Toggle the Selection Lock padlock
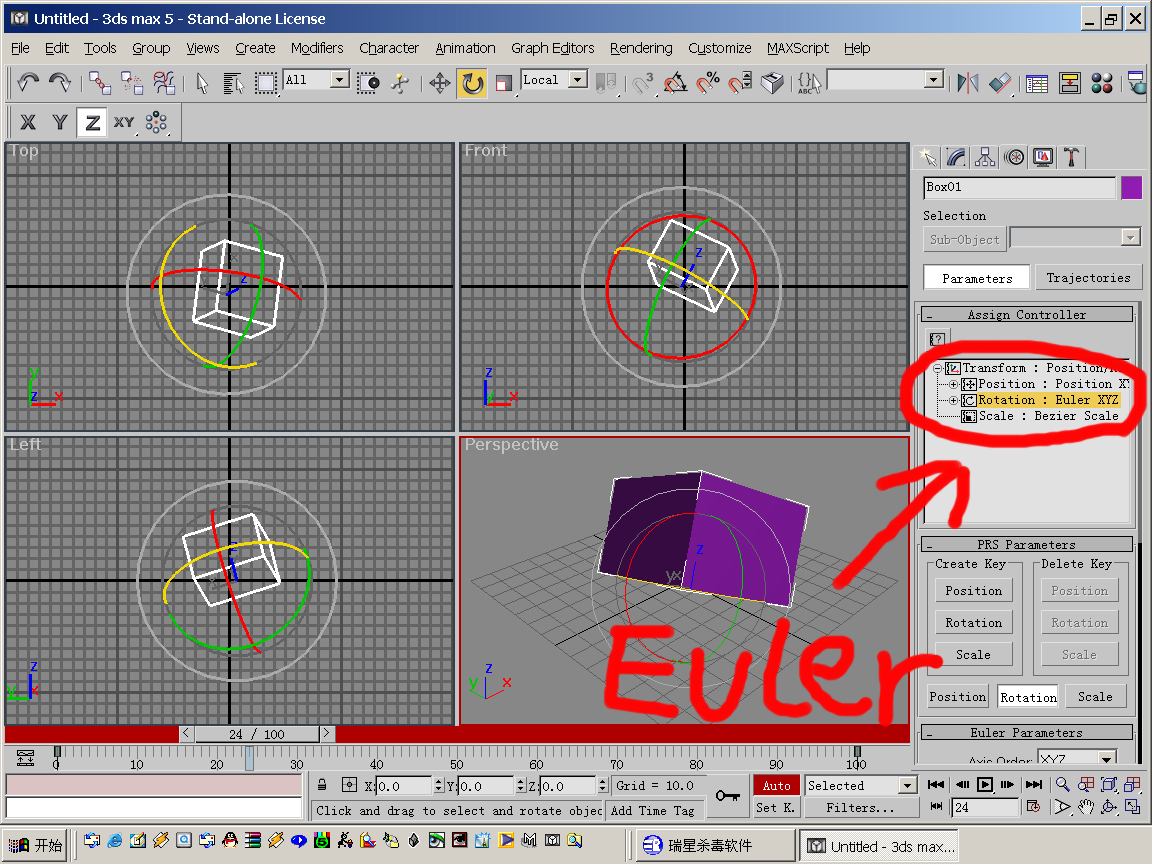Image resolution: width=1152 pixels, height=864 pixels. click(x=322, y=785)
